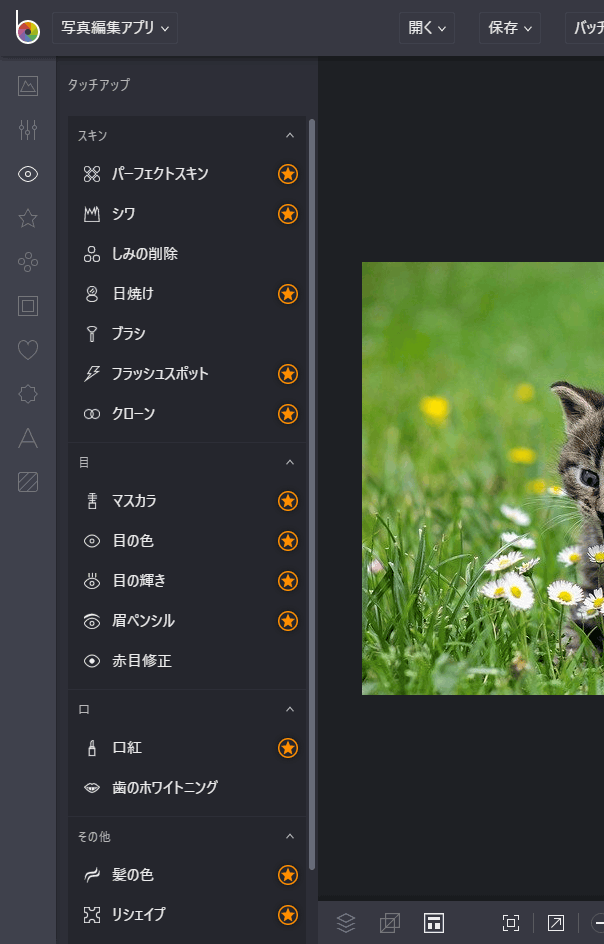
Task: Open the 開く menu
Action: pos(427,28)
